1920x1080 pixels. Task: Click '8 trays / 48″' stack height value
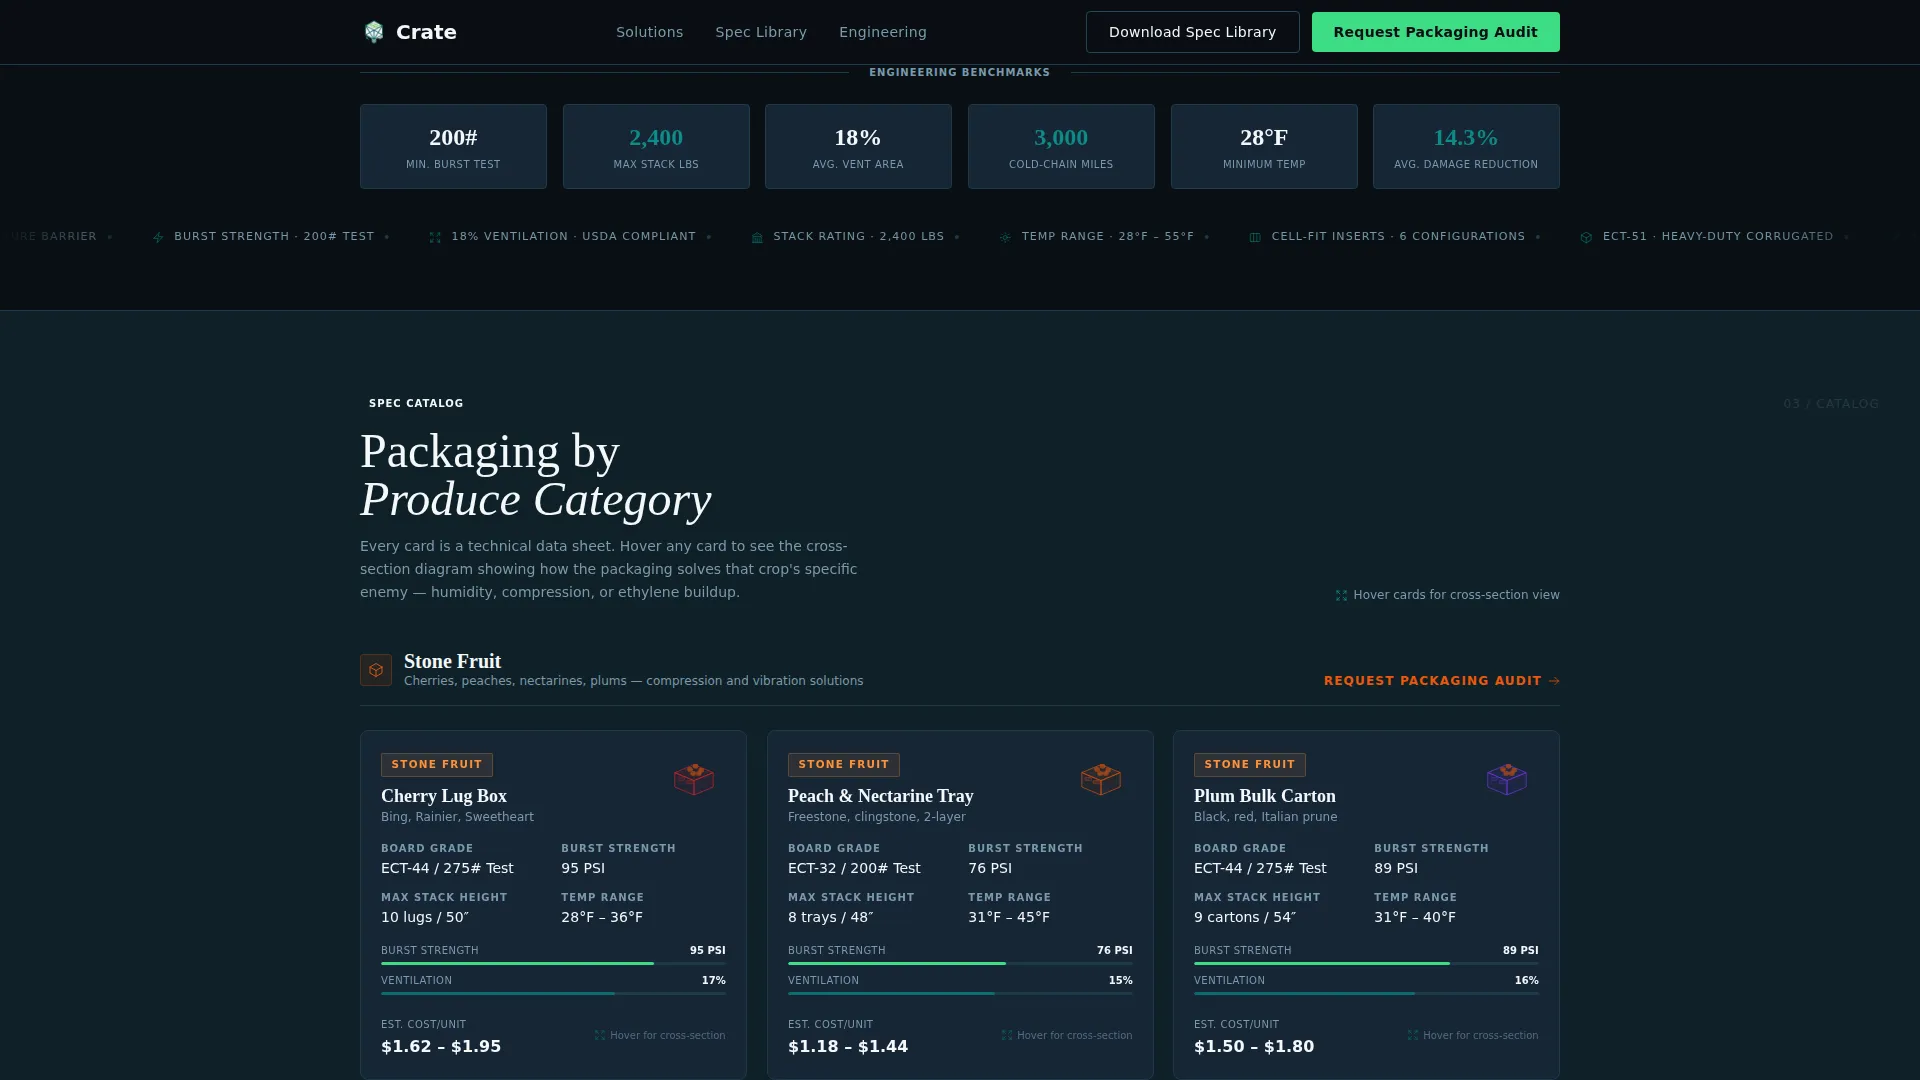point(831,918)
